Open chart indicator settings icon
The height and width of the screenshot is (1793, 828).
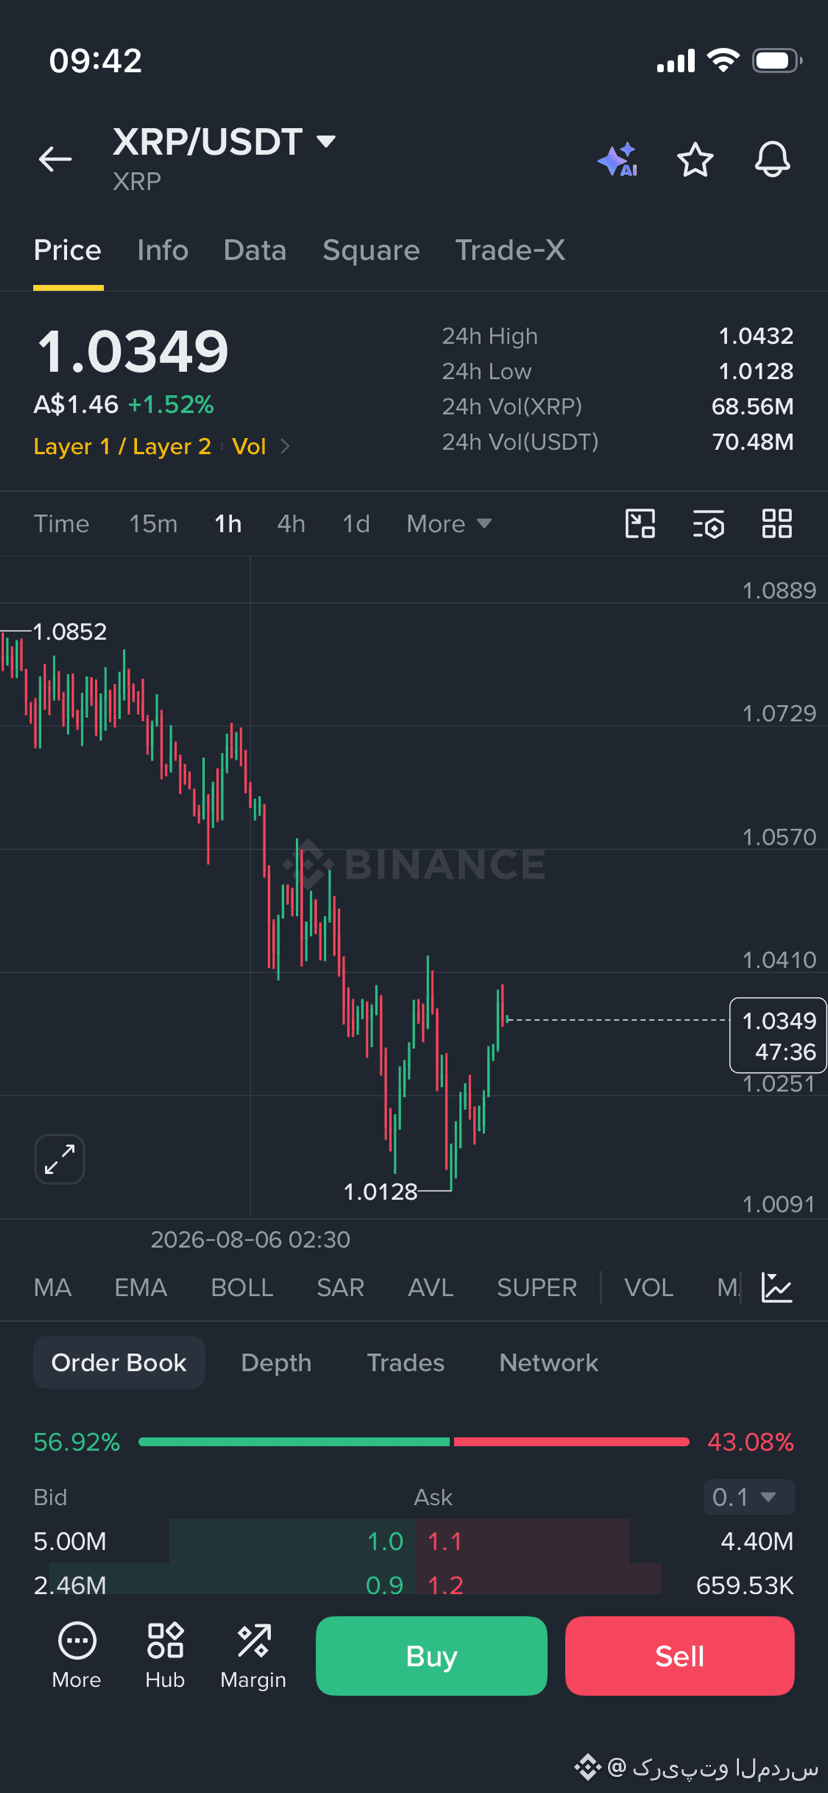pyautogui.click(x=708, y=524)
